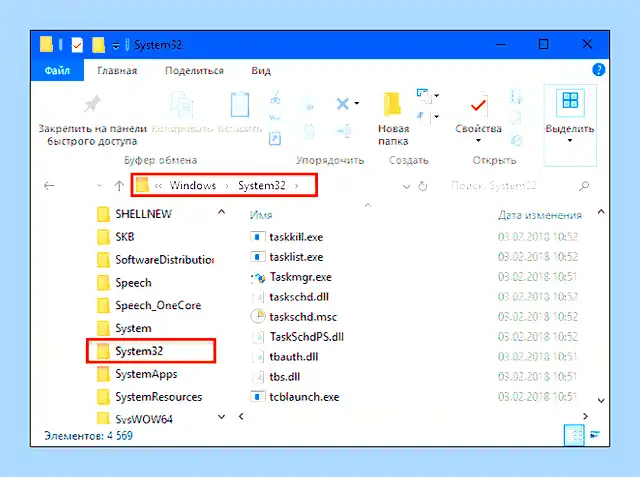Select the TaskSchdPS.dll file

pyautogui.click(x=297, y=337)
